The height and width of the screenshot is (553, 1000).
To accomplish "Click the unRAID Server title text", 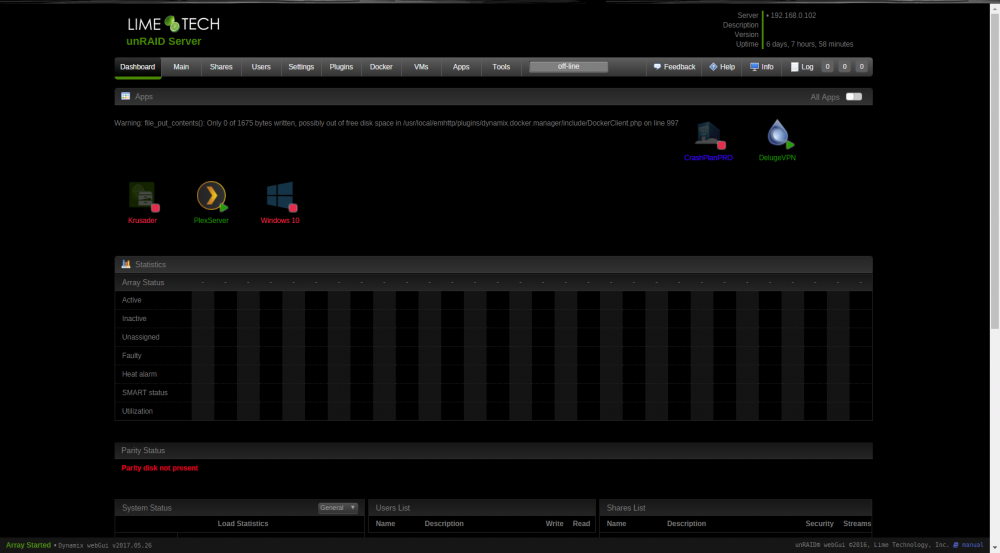I will tap(164, 41).
